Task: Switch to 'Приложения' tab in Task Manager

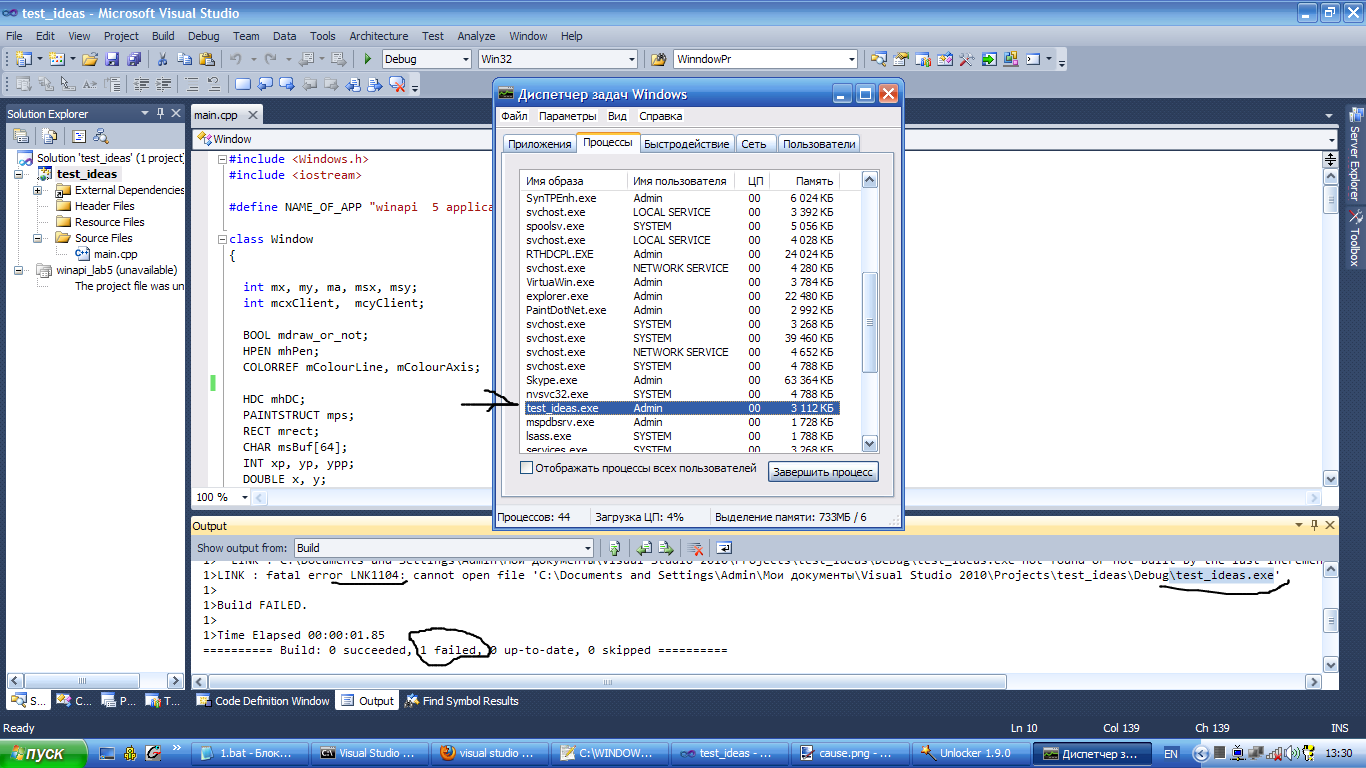Action: pos(539,144)
